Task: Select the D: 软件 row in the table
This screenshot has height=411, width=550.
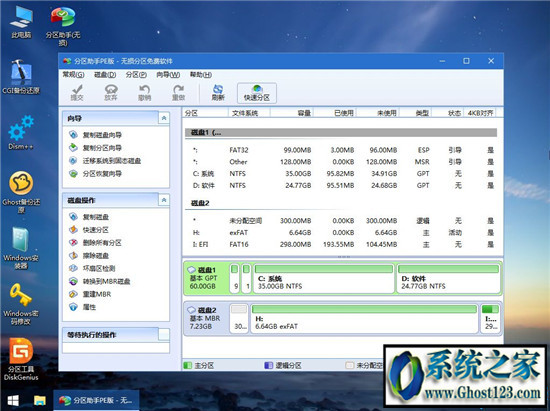Action: [x=342, y=186]
